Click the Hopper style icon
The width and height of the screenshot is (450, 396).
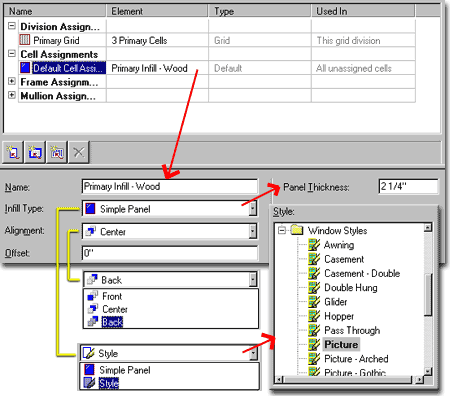tap(314, 316)
